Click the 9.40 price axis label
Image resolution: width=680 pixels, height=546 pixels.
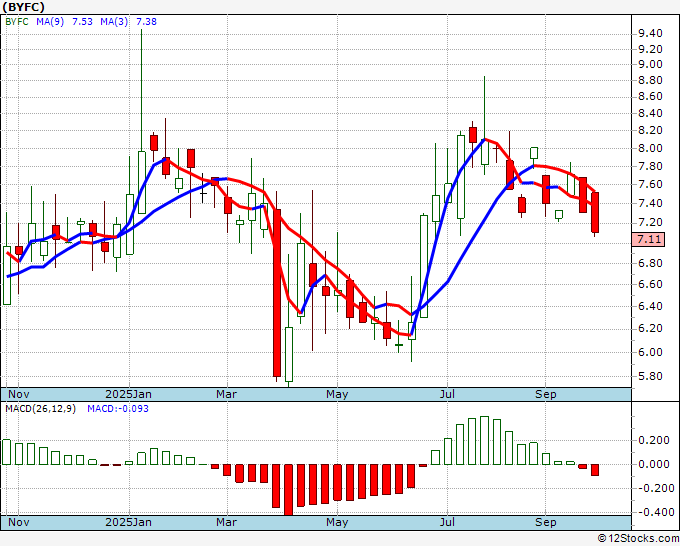(650, 33)
